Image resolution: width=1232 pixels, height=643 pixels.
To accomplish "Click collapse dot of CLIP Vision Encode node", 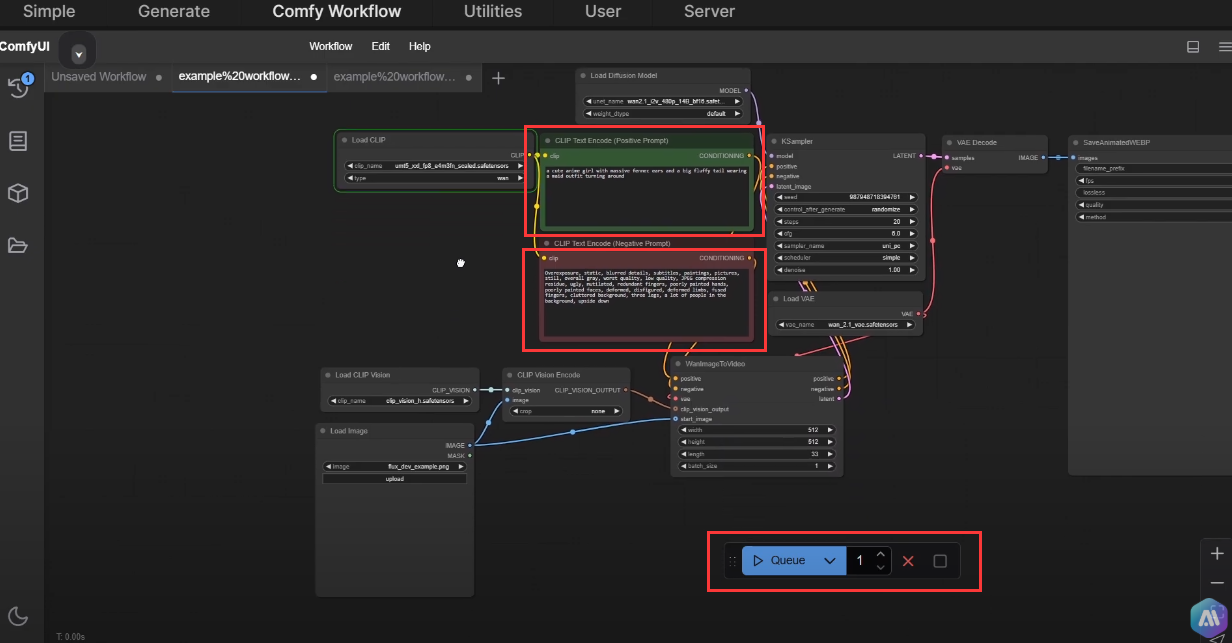I will pyautogui.click(x=510, y=375).
